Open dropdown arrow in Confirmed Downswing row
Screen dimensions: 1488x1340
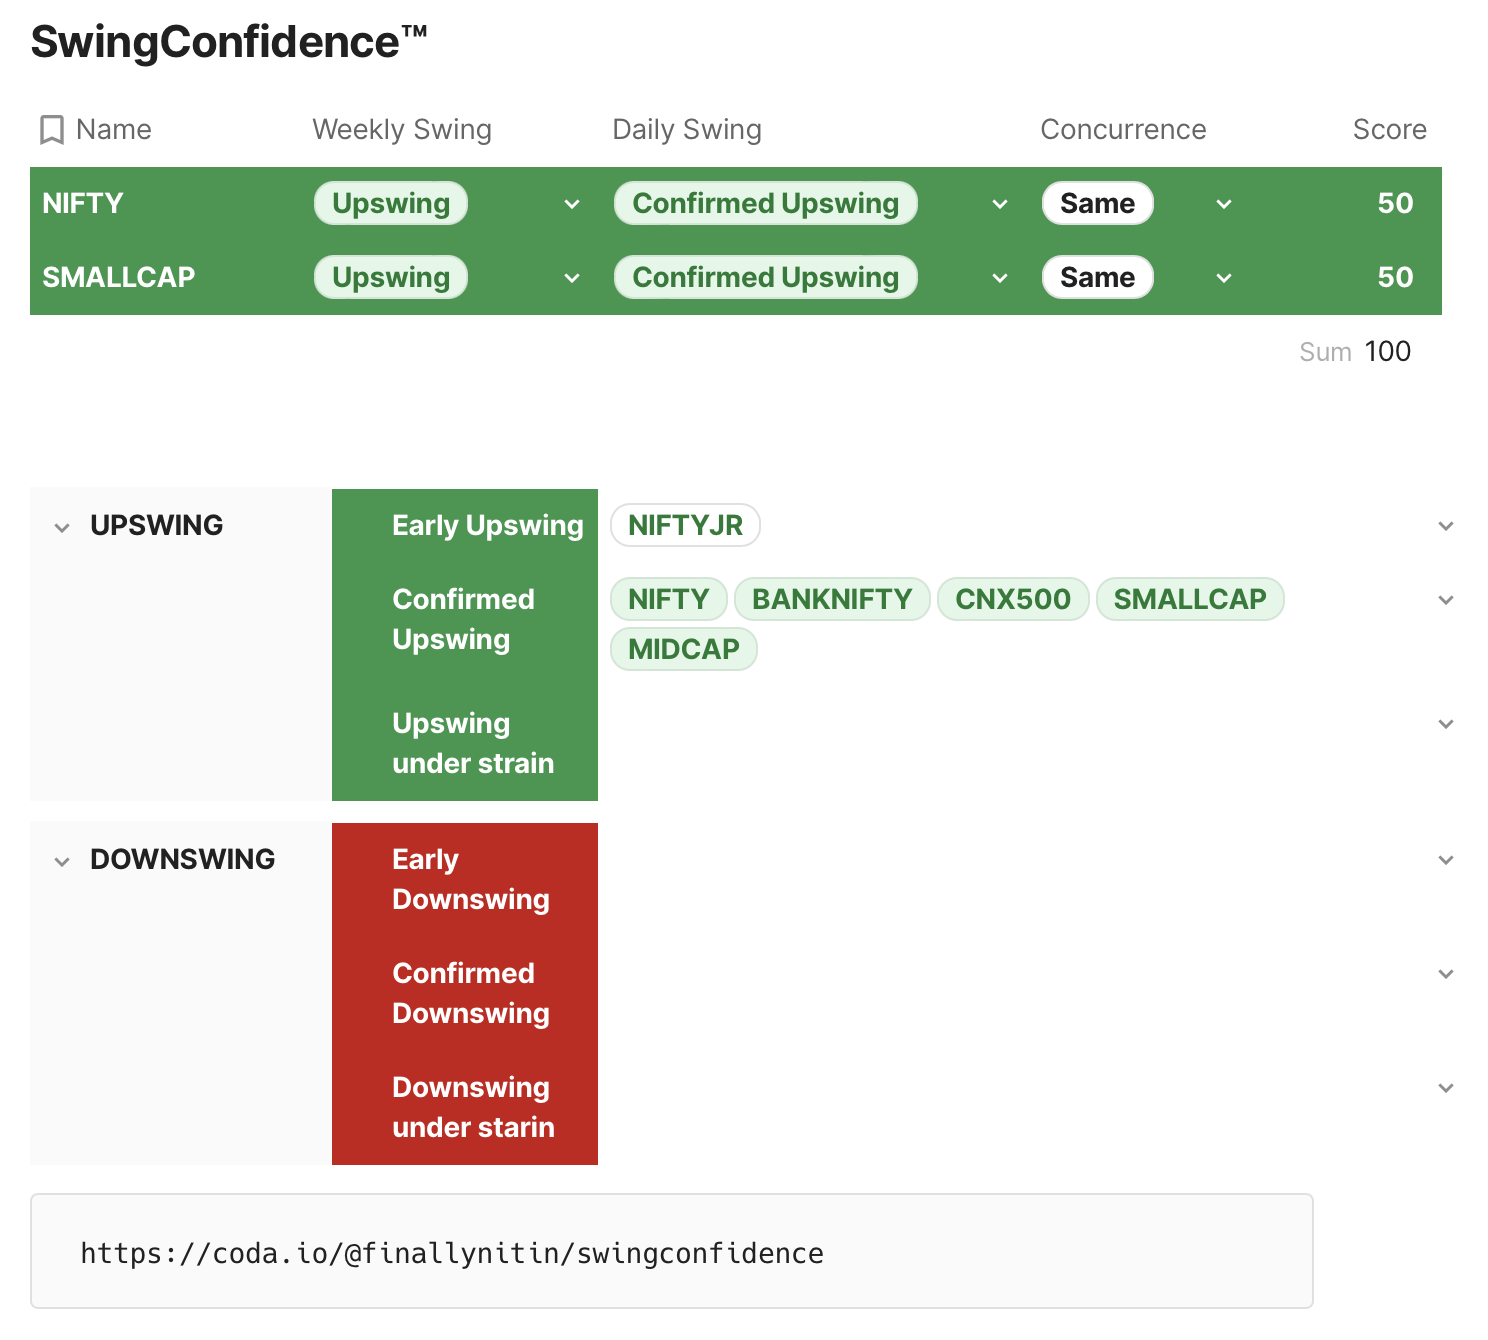[1446, 974]
